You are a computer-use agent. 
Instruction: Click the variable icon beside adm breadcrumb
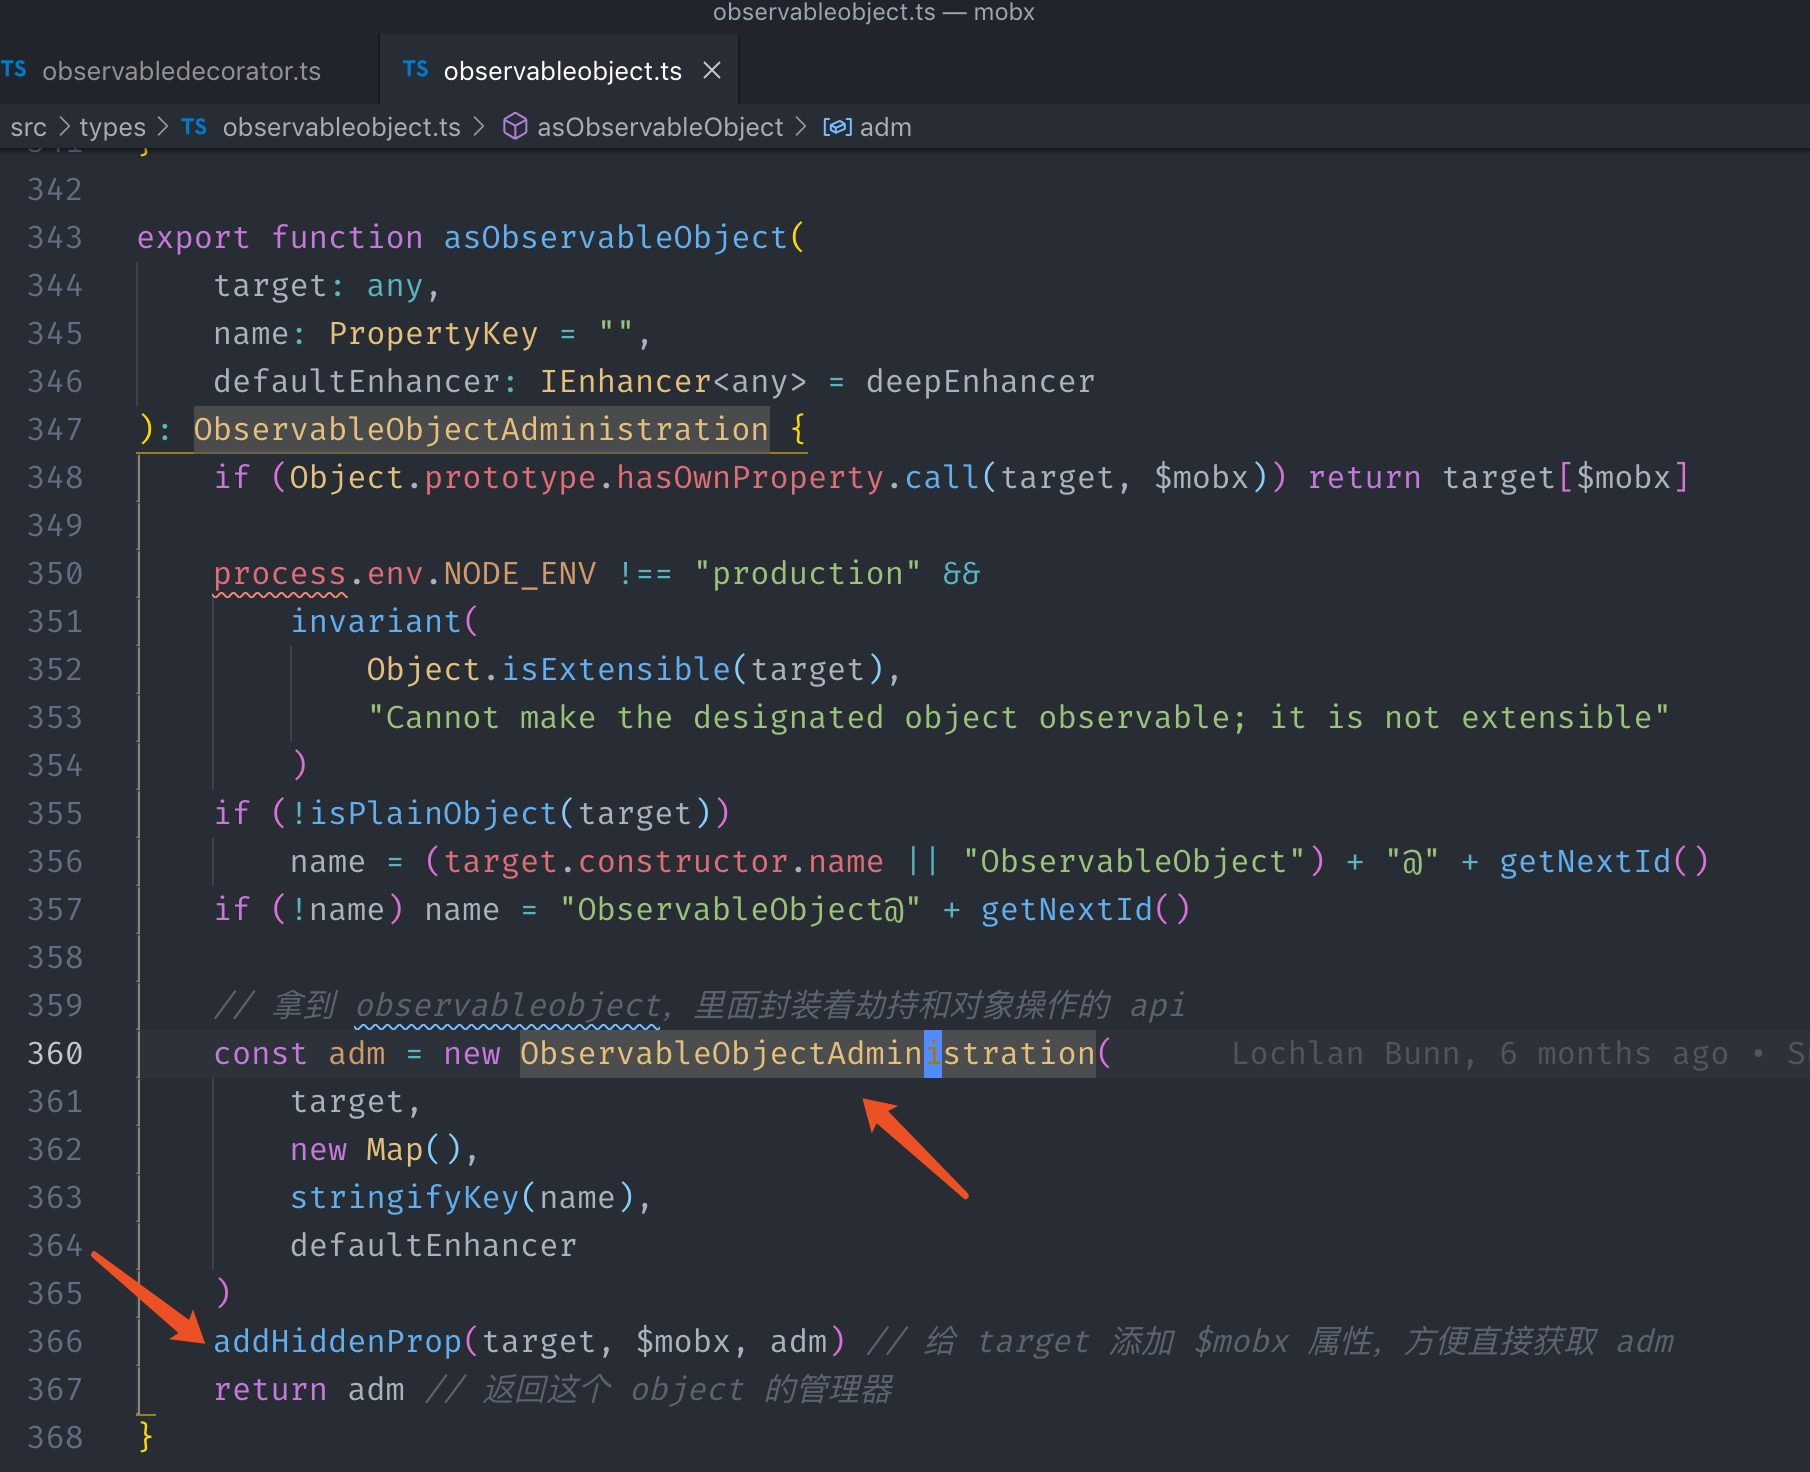(837, 127)
